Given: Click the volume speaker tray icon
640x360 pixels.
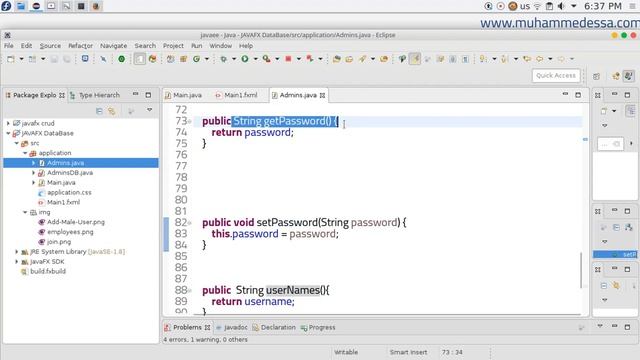Looking at the screenshot, I should [x=562, y=6].
